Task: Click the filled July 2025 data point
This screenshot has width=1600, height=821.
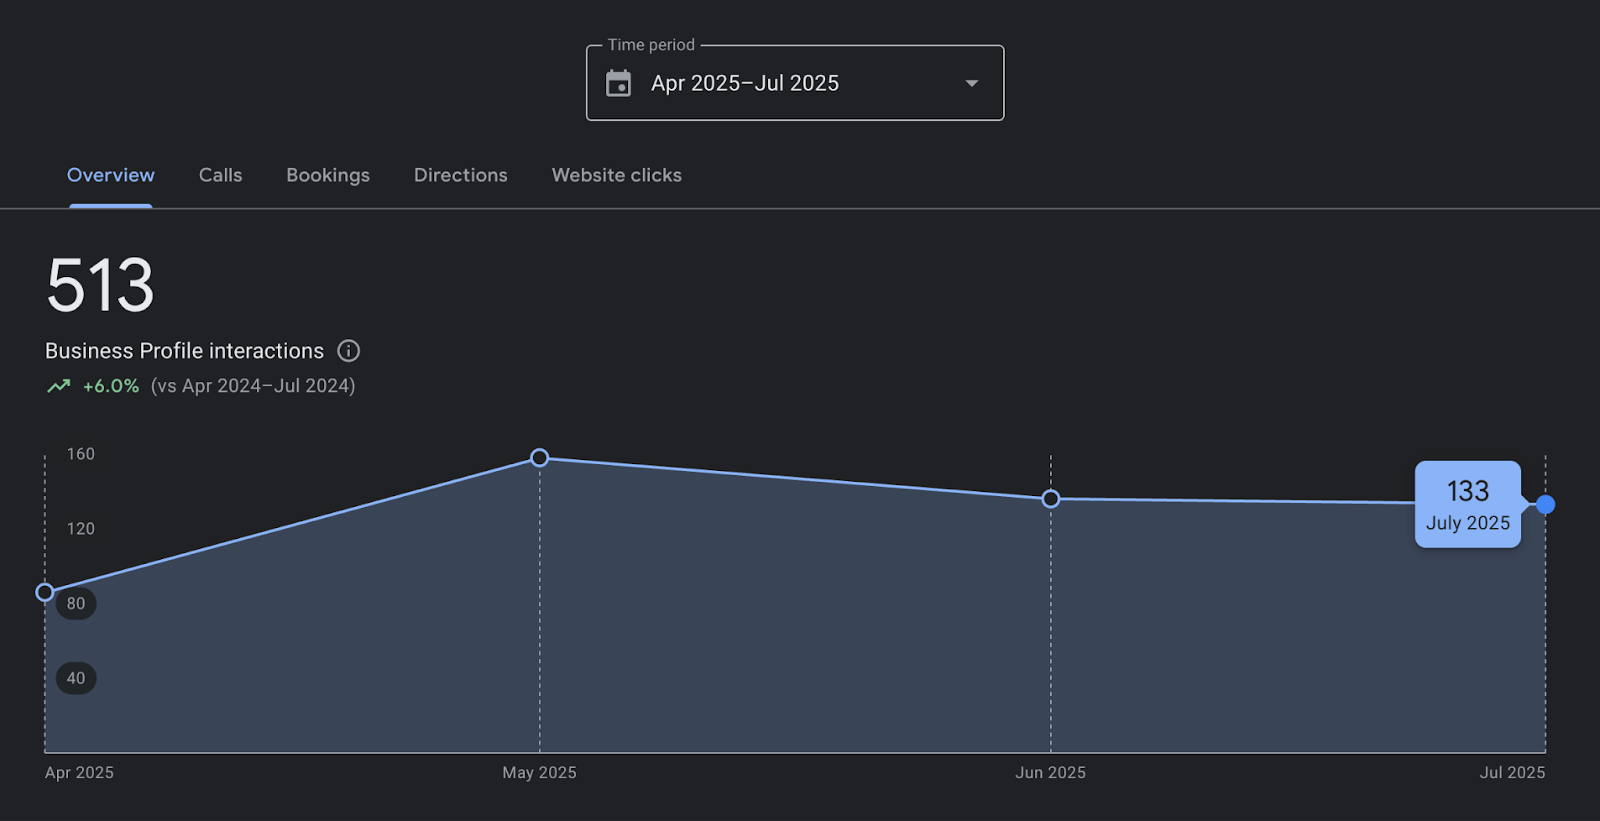Action: pos(1545,505)
